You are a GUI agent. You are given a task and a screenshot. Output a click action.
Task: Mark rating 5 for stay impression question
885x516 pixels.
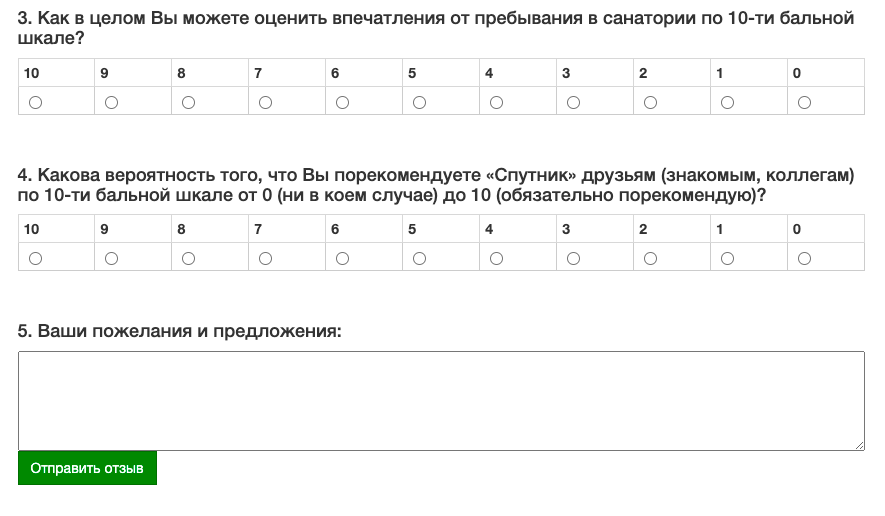coord(419,102)
